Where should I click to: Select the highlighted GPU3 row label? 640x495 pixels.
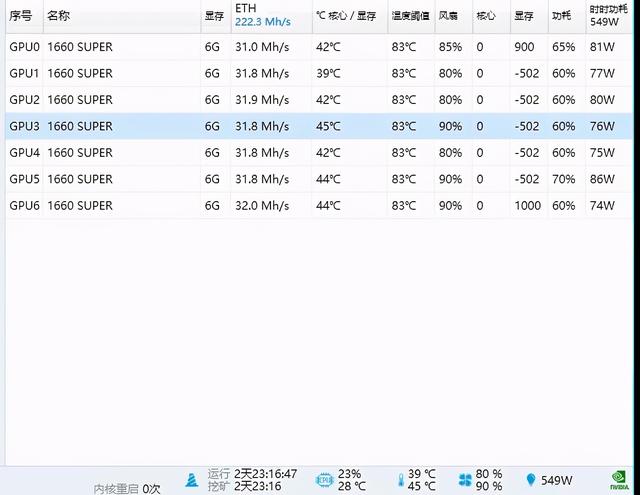point(24,127)
